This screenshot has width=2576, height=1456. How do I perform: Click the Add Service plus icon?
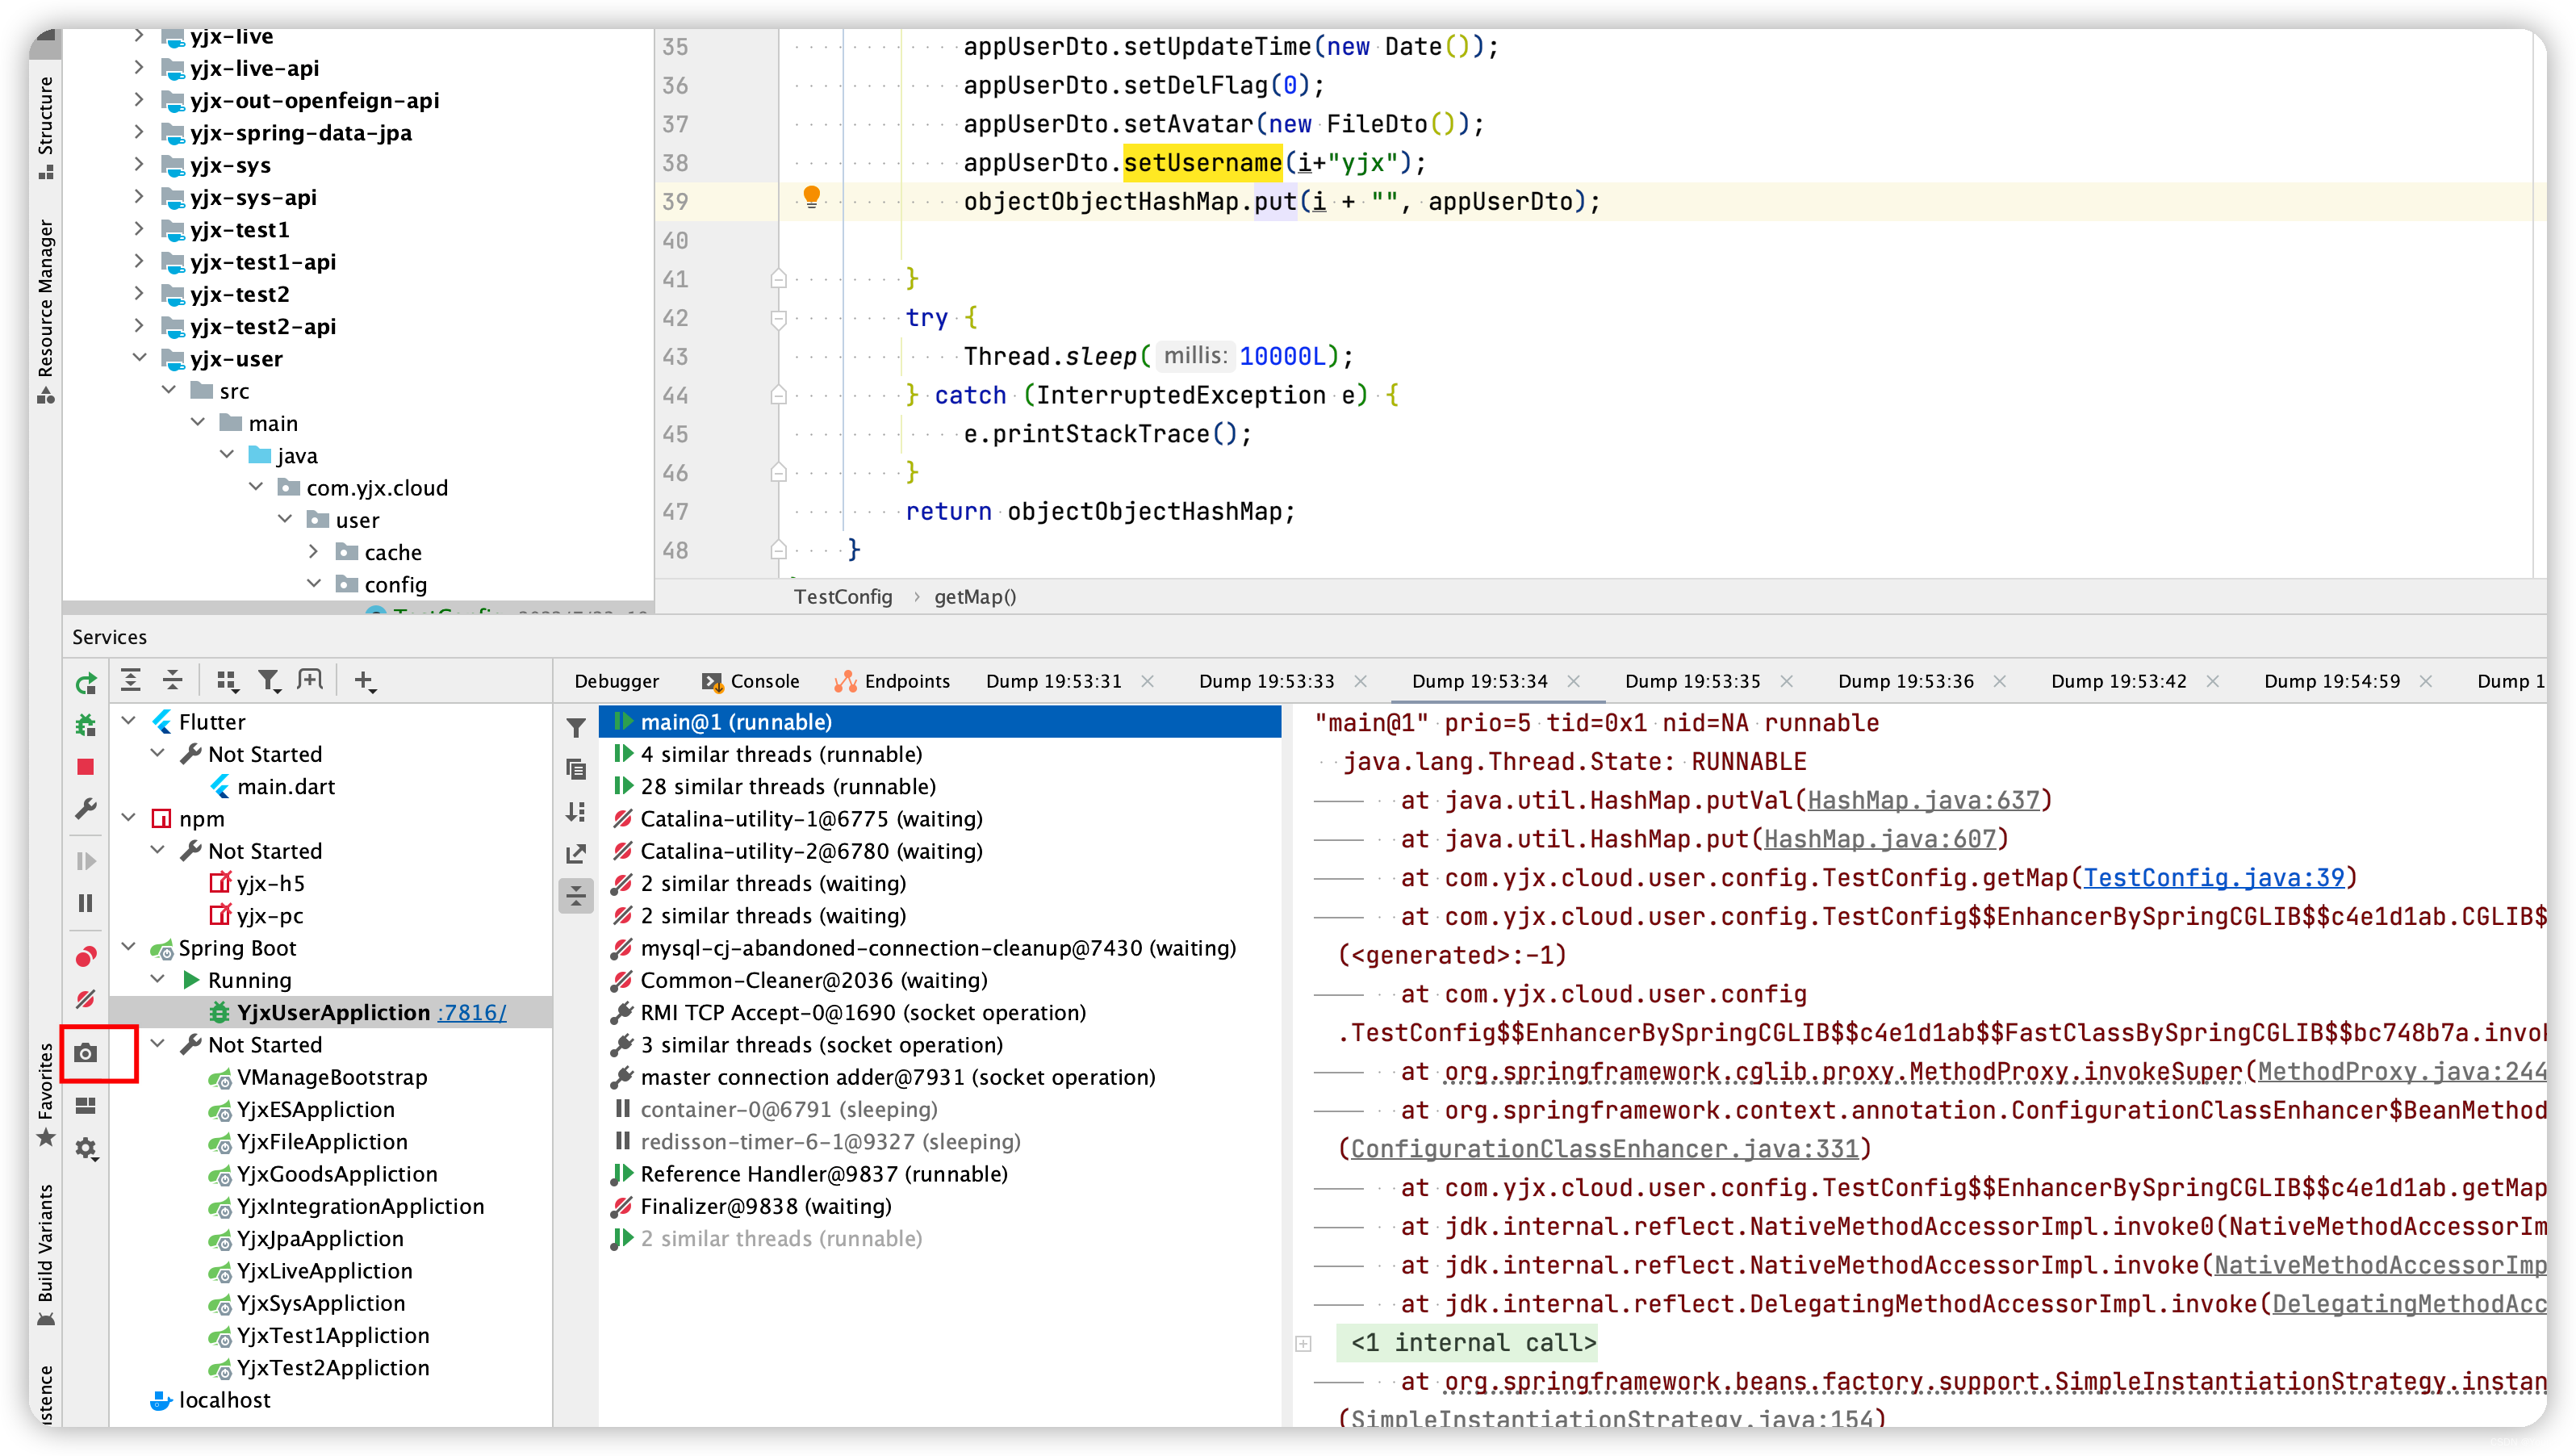tap(364, 681)
